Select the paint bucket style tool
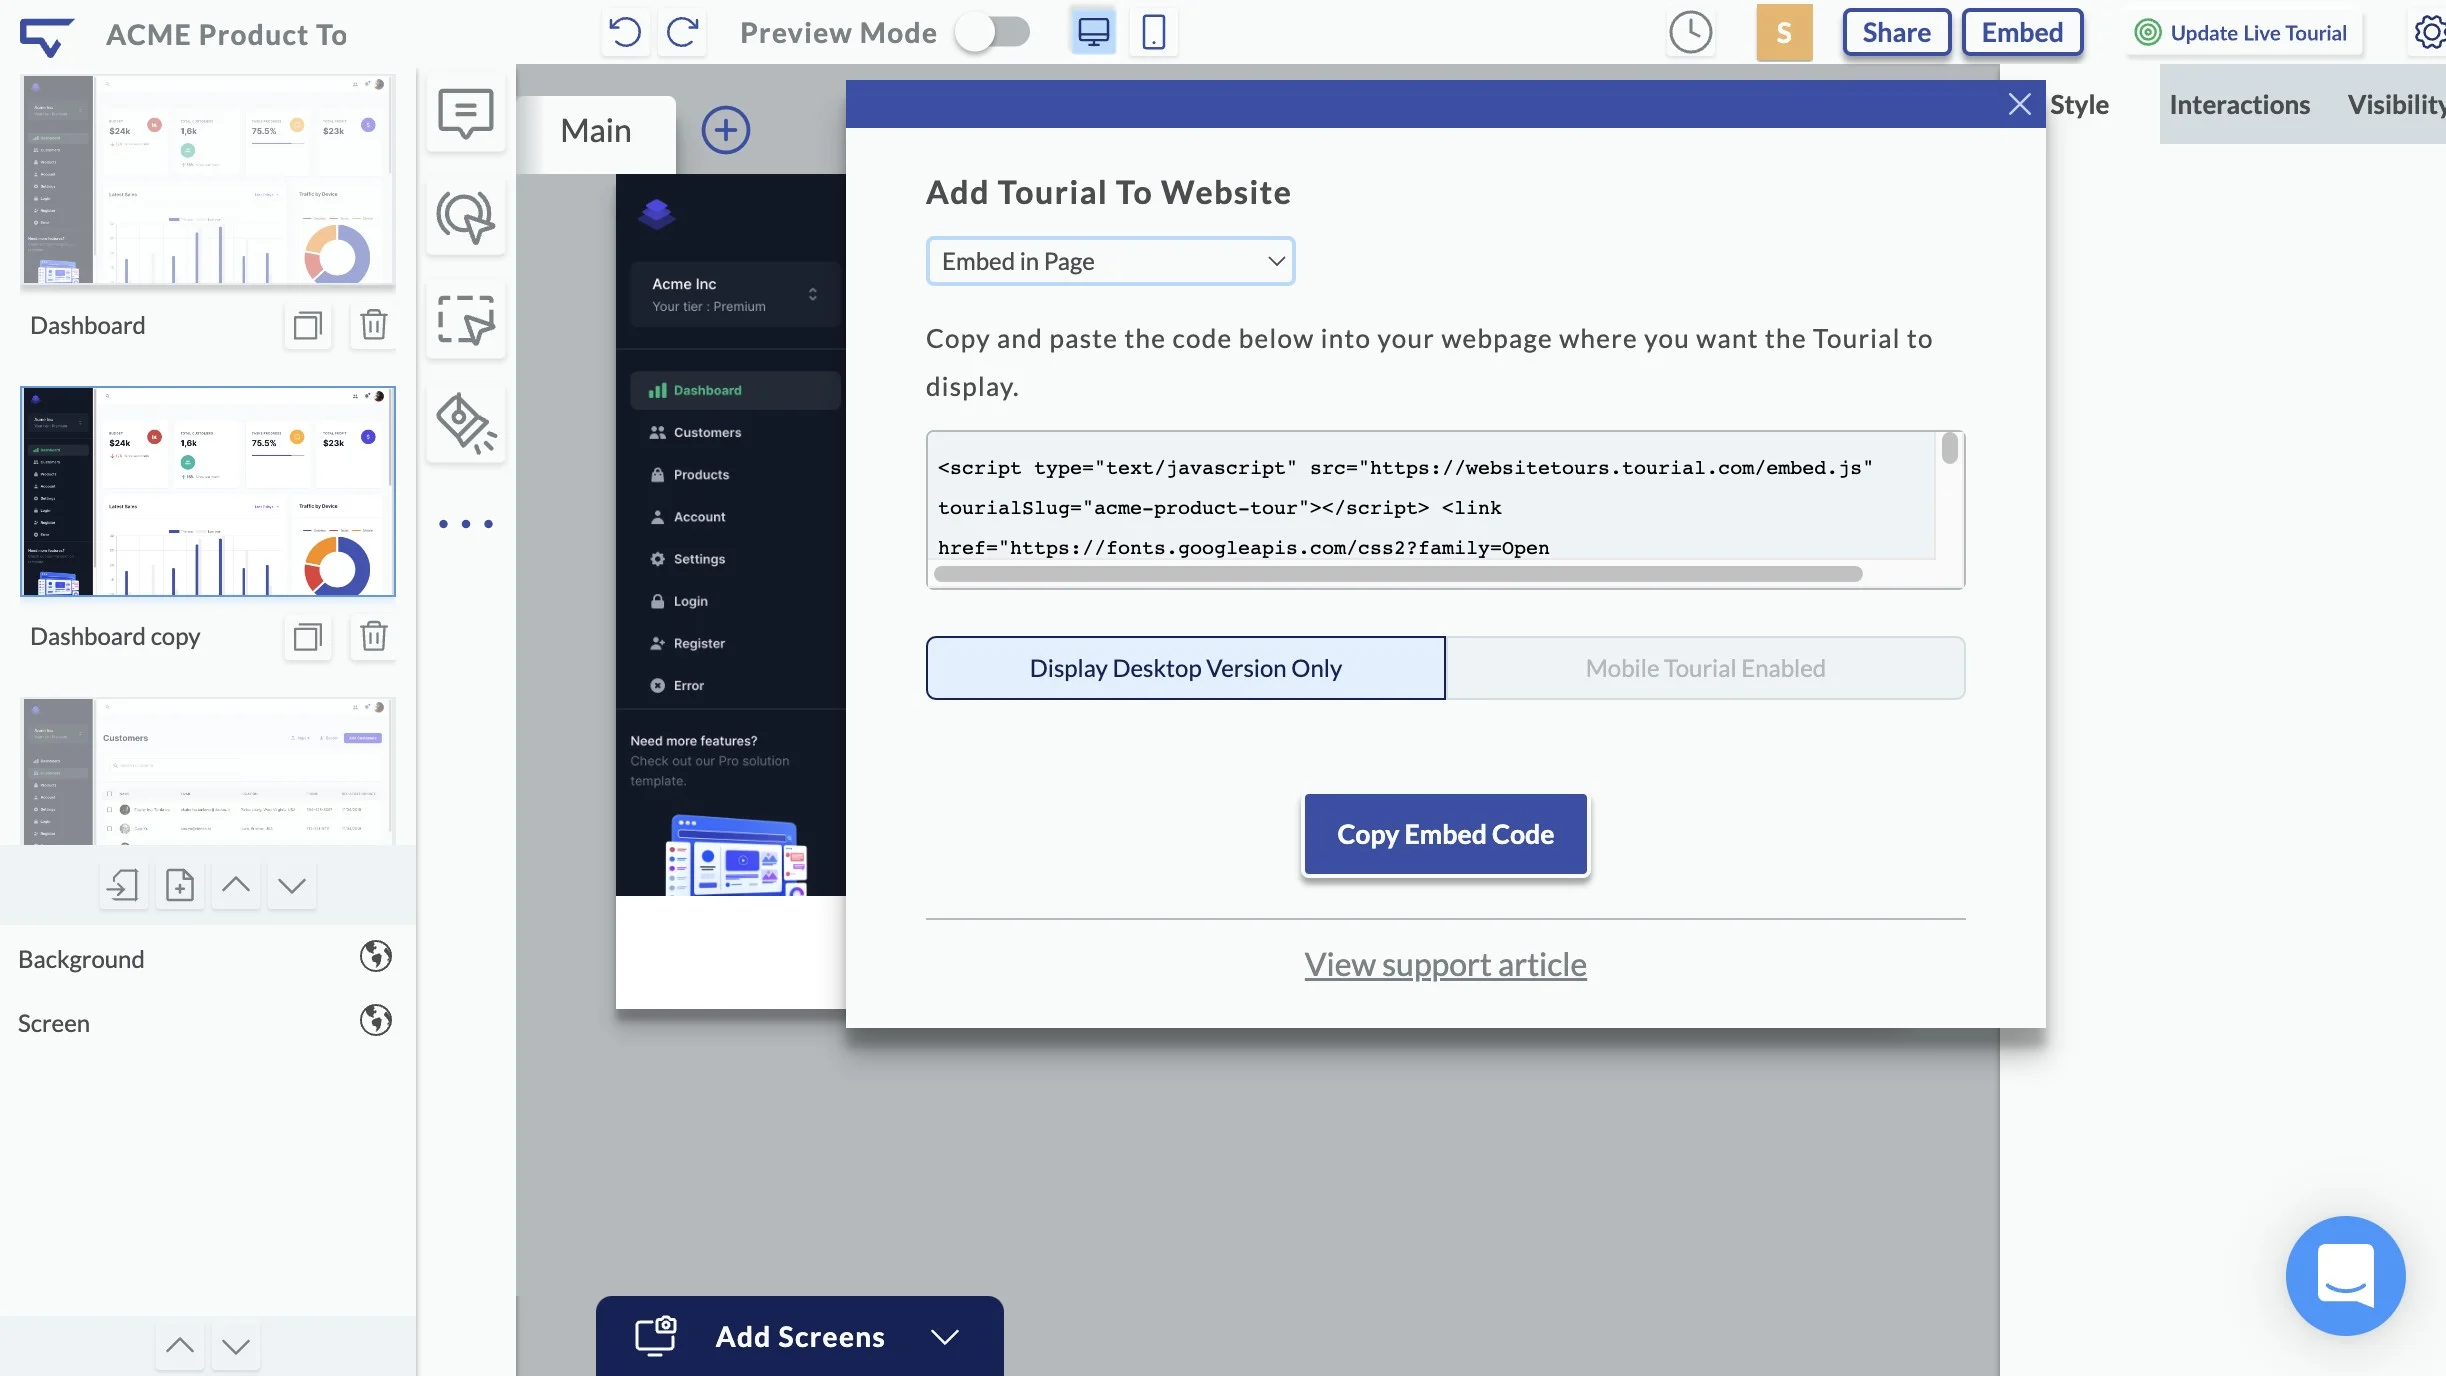Screen dimensions: 2446x1376 tap(466, 424)
